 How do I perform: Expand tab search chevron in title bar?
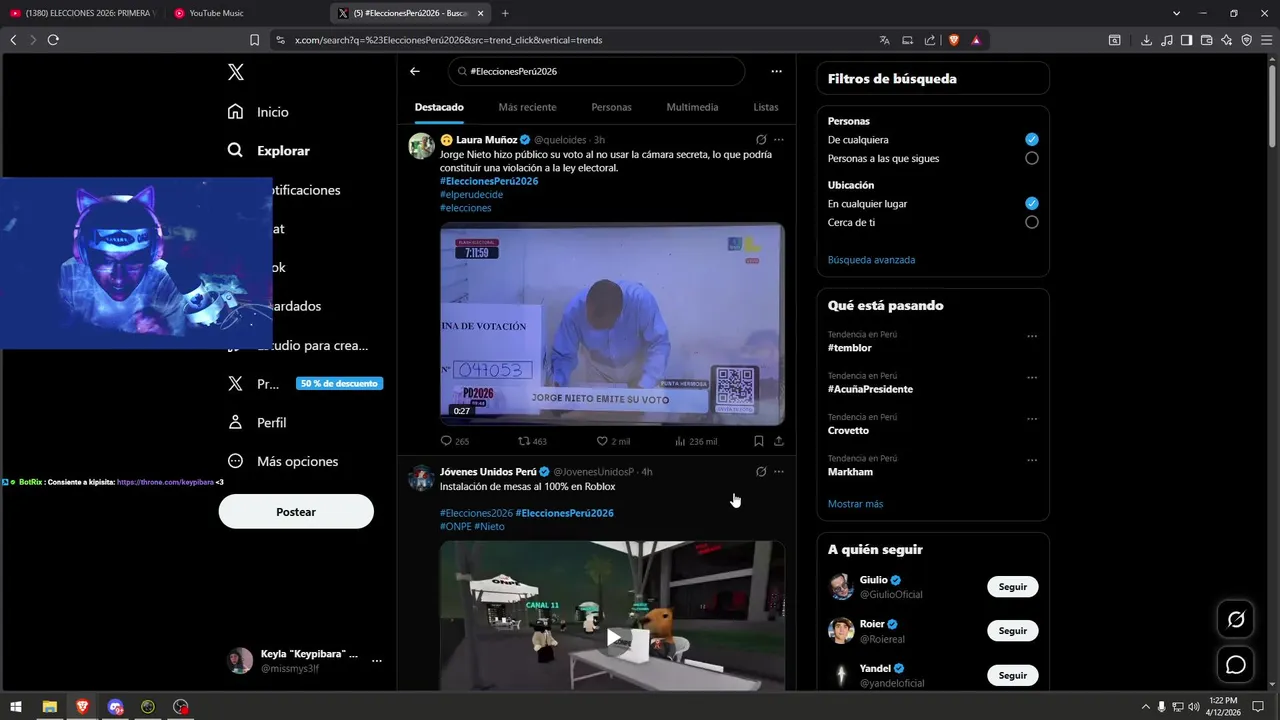click(x=1176, y=13)
